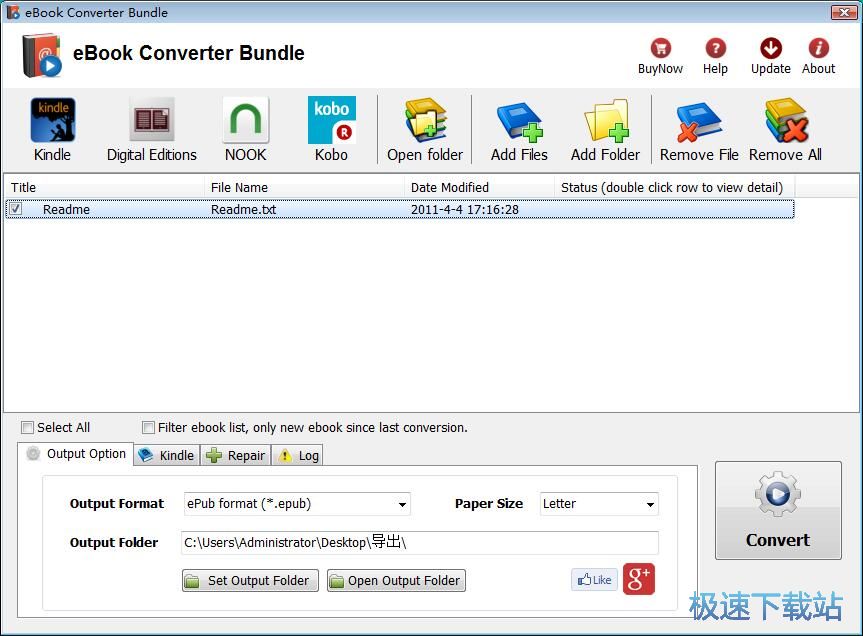
Task: Sort by the File Name column header
Action: click(x=304, y=188)
